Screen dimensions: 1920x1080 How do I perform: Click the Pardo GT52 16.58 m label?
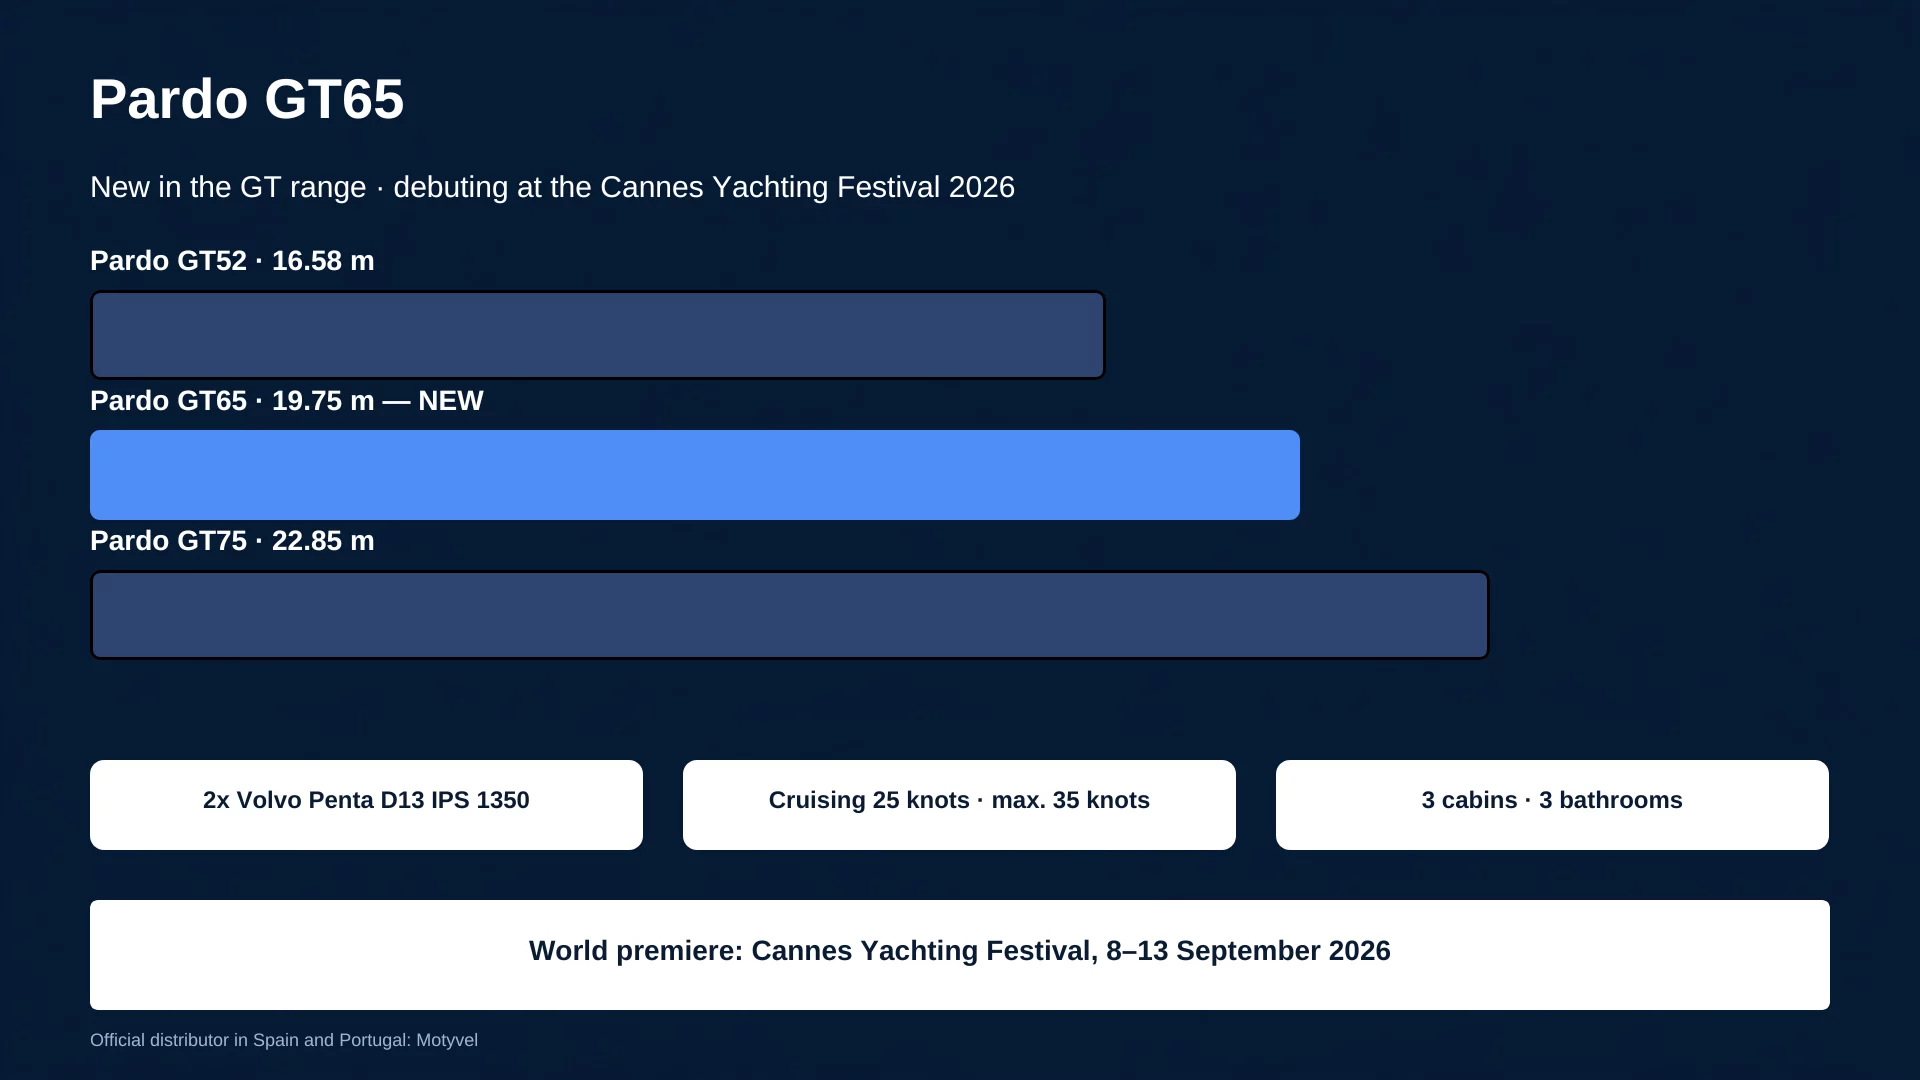click(x=232, y=260)
